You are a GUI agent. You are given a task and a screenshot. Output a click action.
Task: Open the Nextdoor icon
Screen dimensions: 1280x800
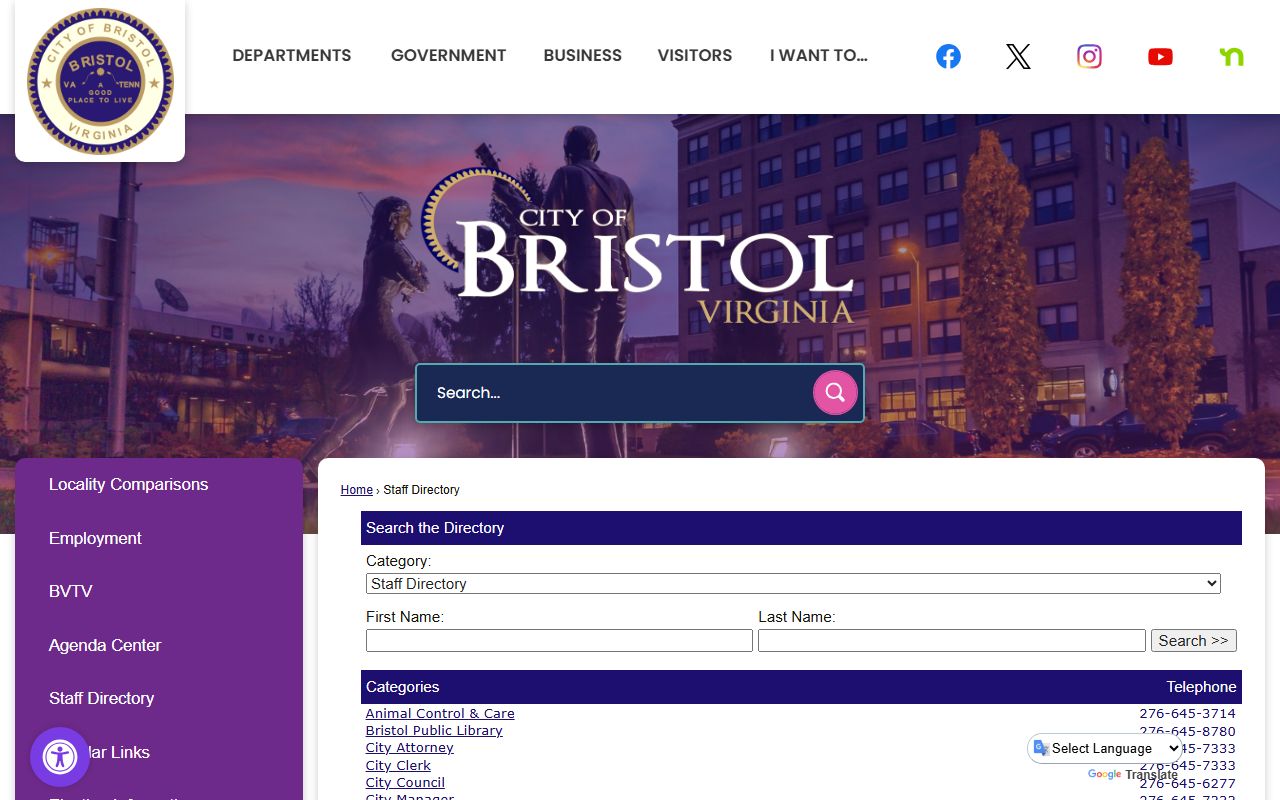1231,57
